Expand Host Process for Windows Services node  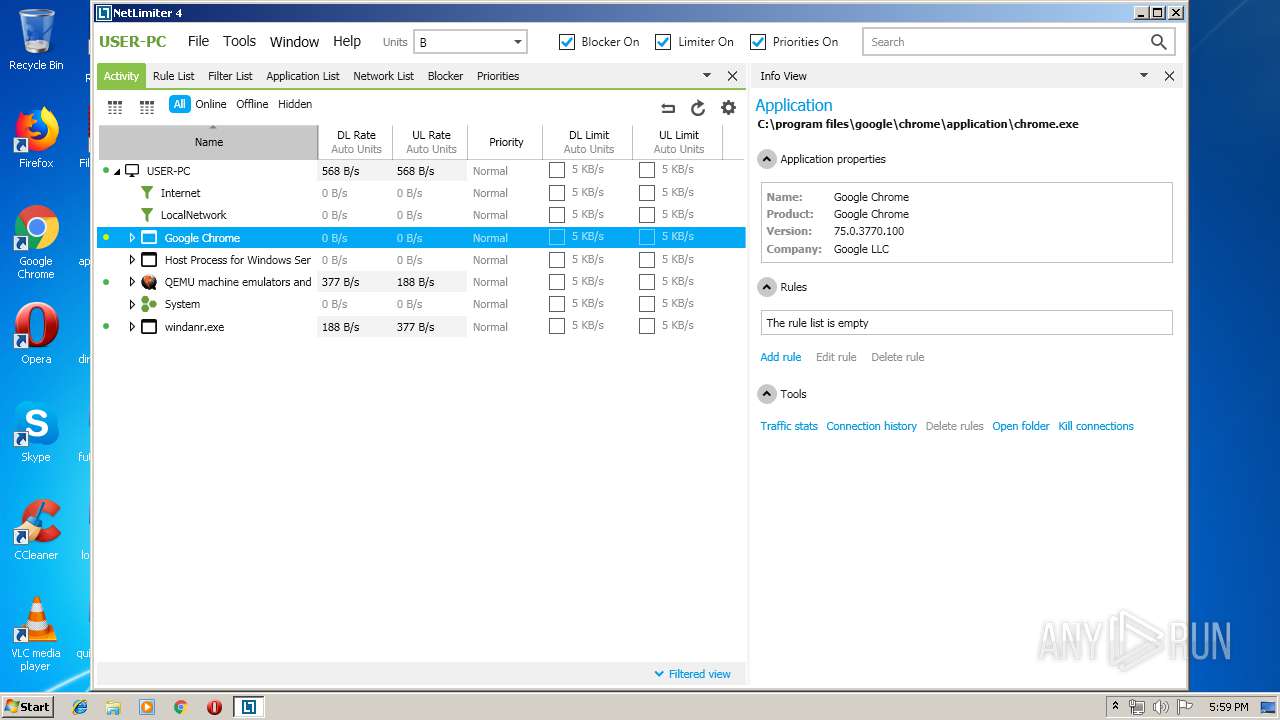tap(132, 260)
